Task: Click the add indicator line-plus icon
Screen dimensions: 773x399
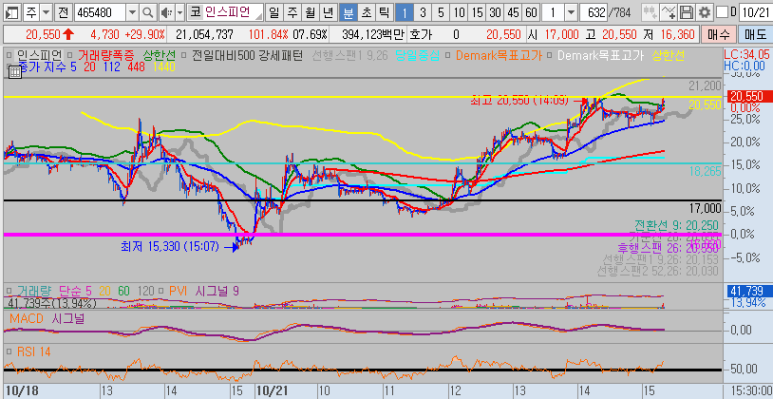Action: point(668,12)
